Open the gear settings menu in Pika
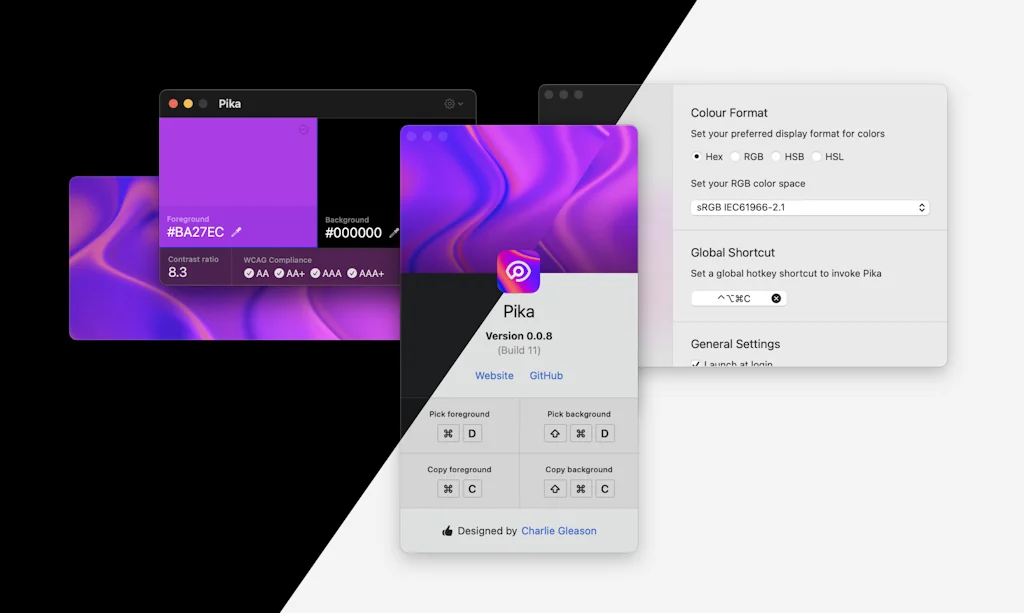 453,104
